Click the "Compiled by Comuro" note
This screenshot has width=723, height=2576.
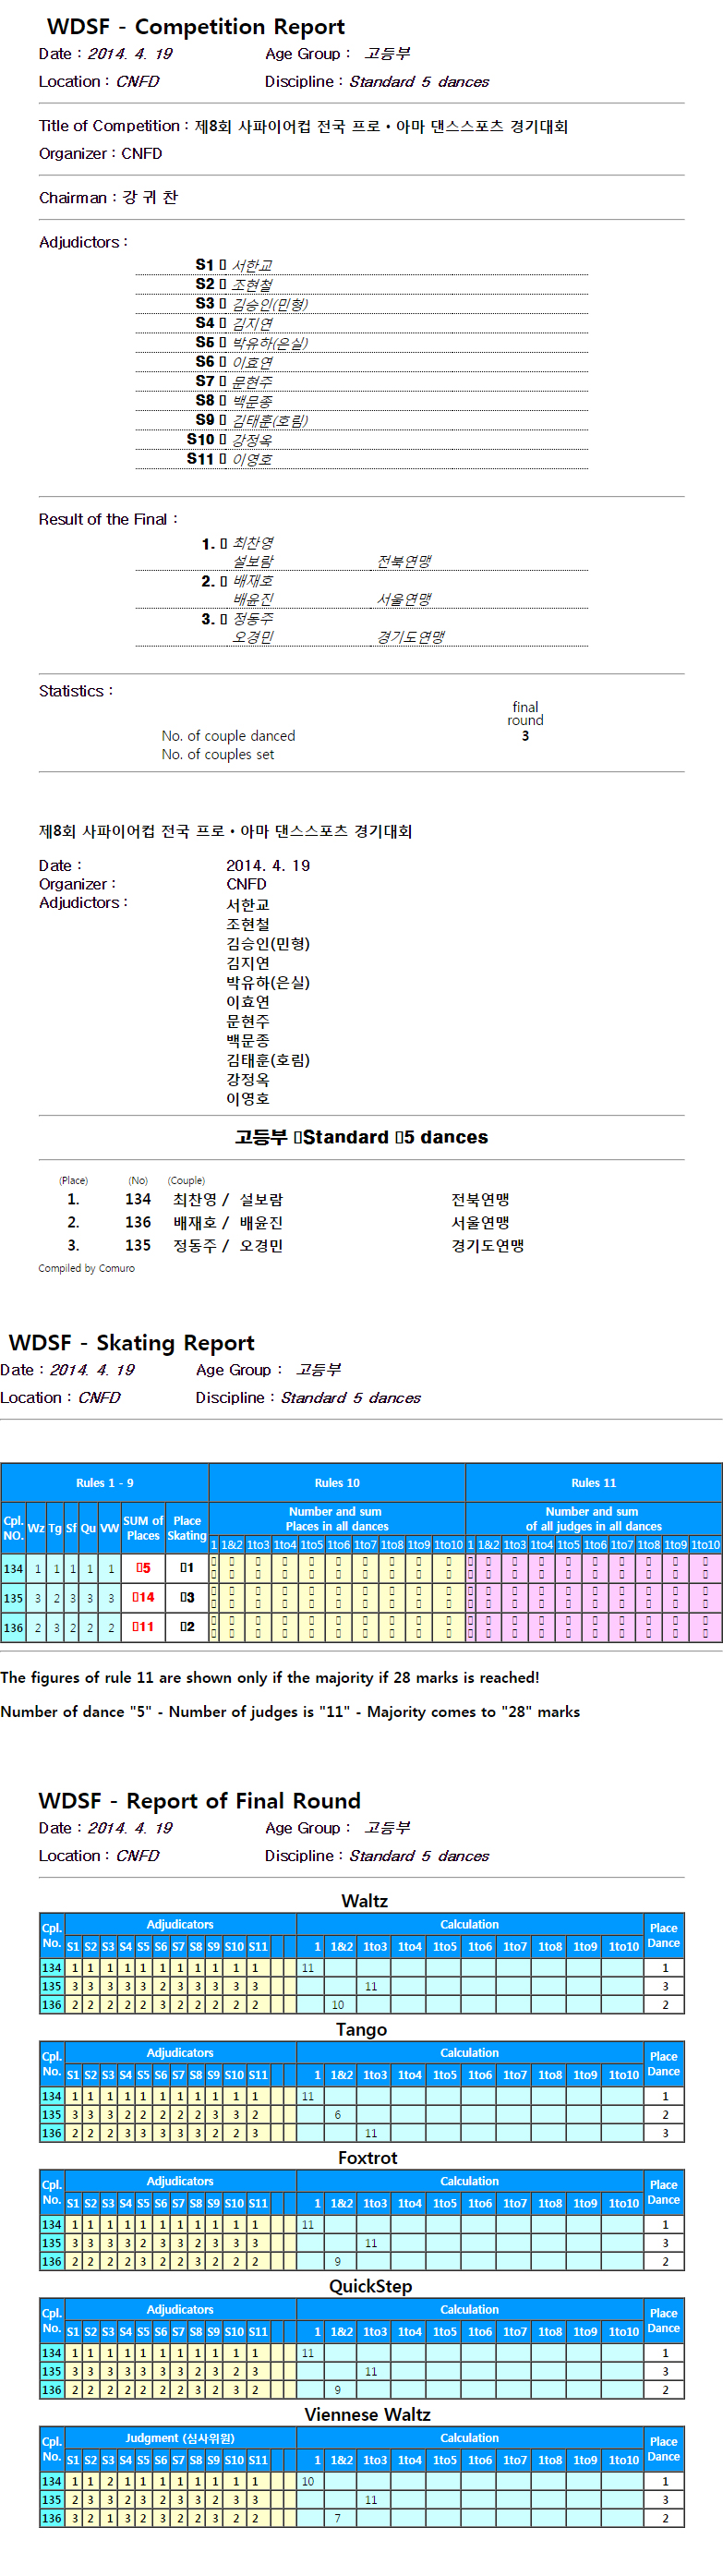[86, 1269]
